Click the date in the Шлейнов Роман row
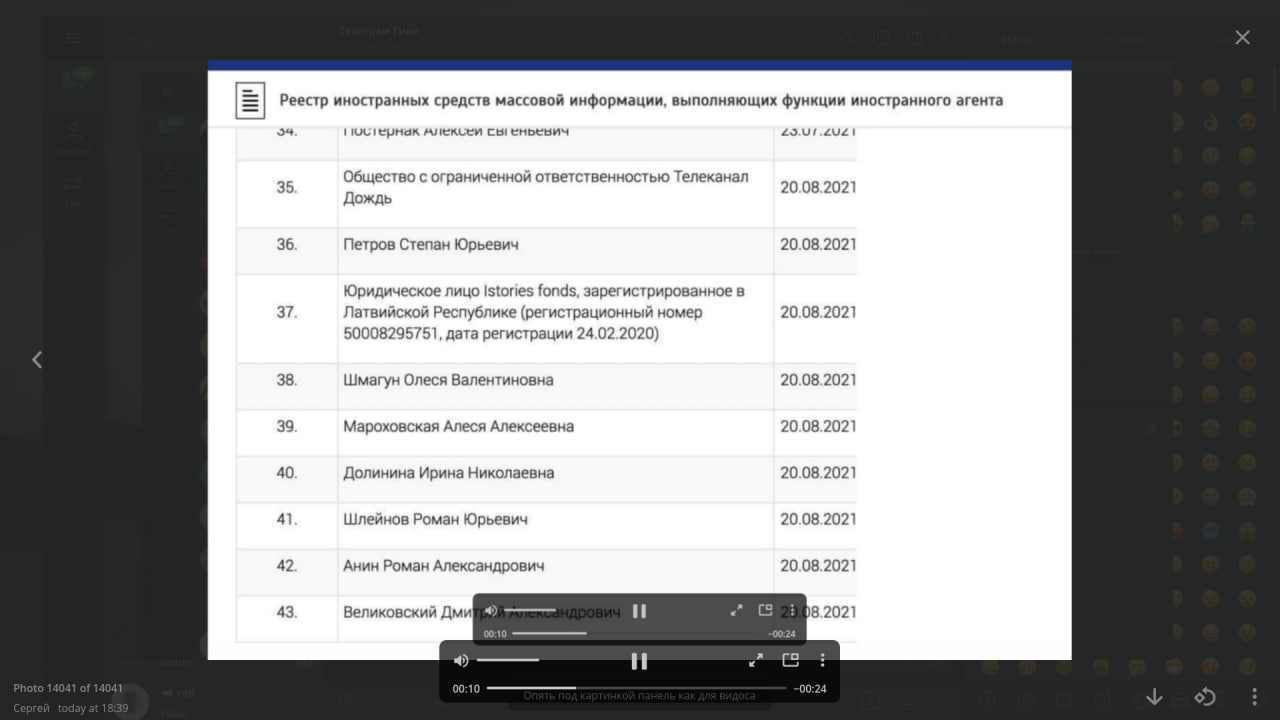Screen dimensions: 1280x720 (818, 519)
